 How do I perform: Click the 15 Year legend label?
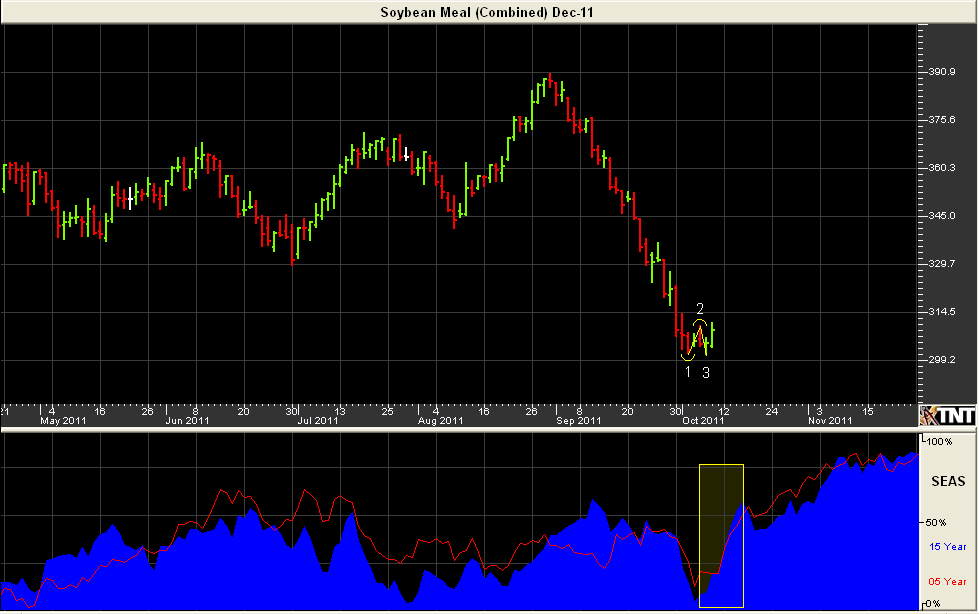[948, 547]
